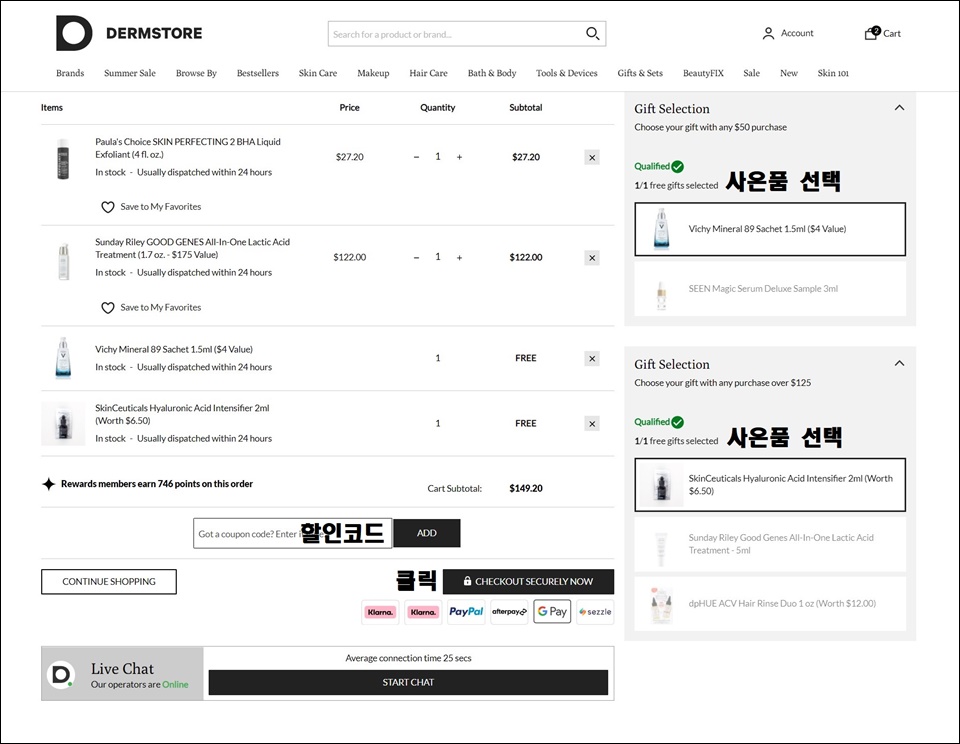This screenshot has height=744, width=960.
Task: Go to Bestsellers in the navigation
Action: click(x=258, y=73)
